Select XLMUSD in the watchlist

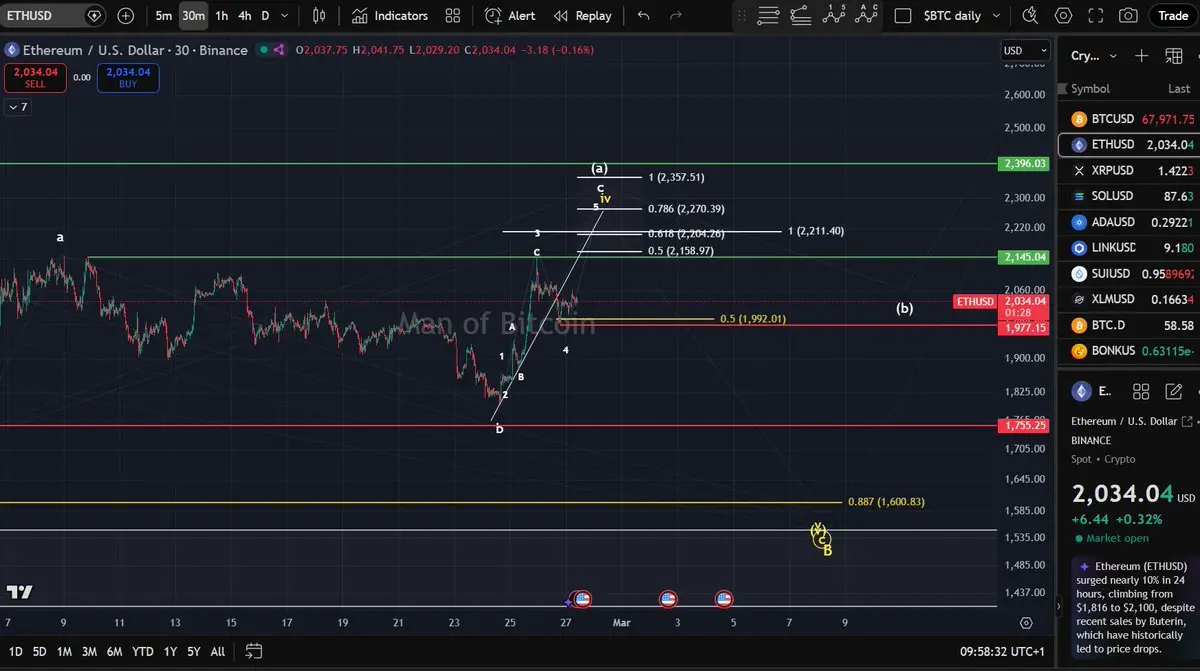click(x=1131, y=299)
